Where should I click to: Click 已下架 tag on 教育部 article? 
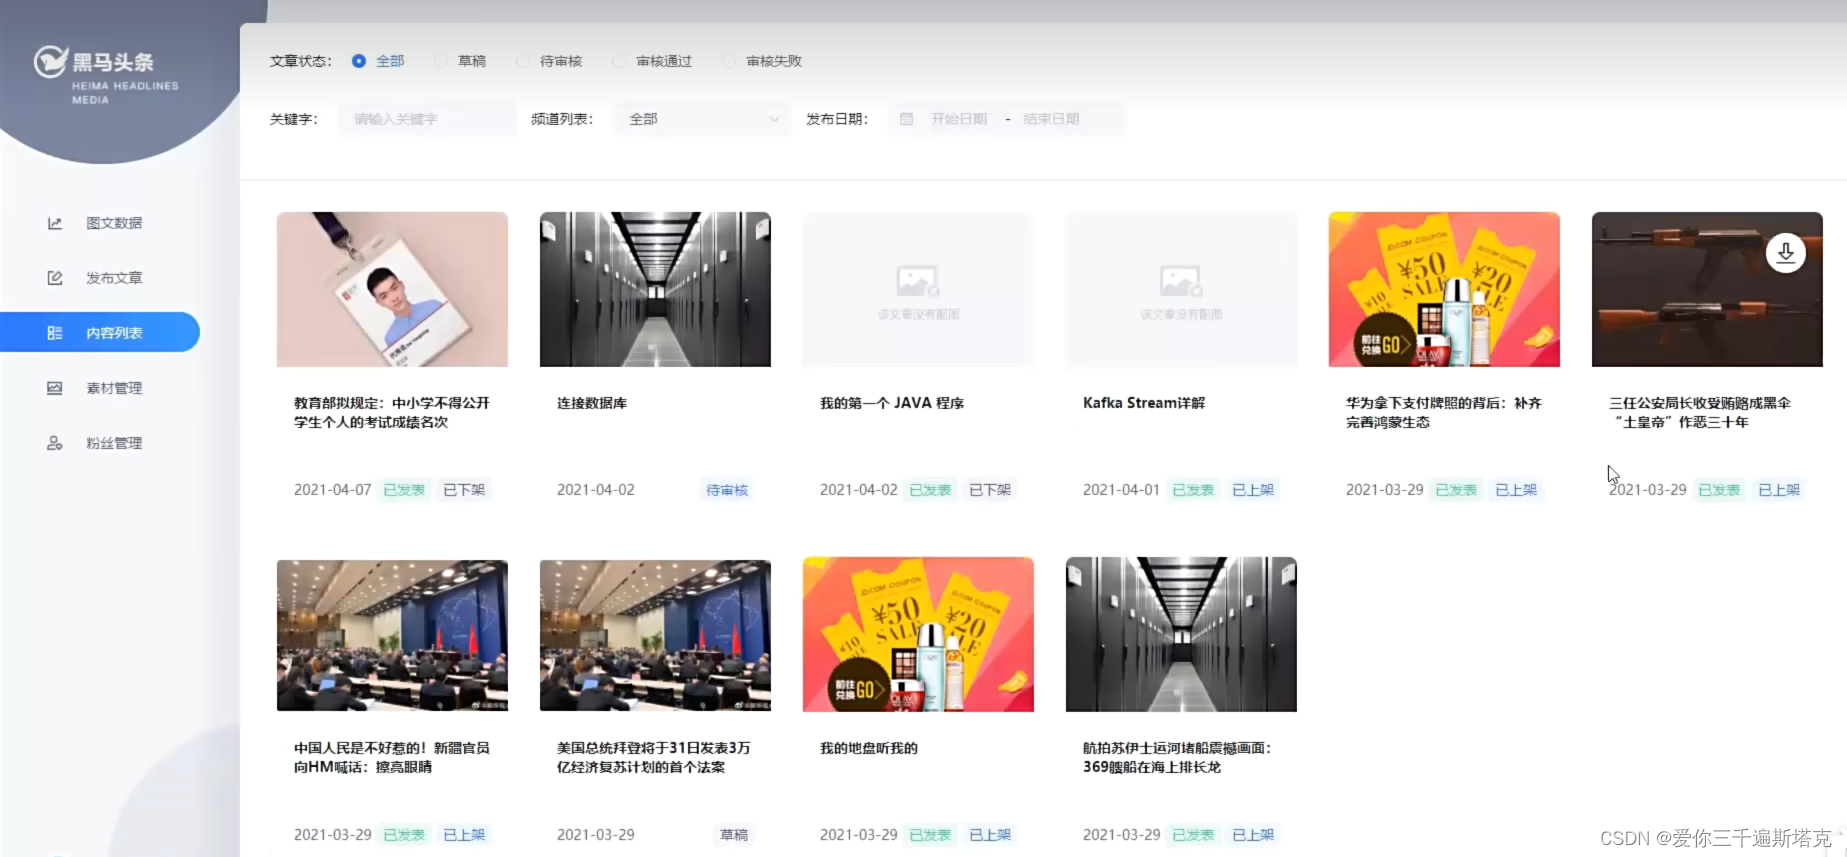pyautogui.click(x=464, y=490)
